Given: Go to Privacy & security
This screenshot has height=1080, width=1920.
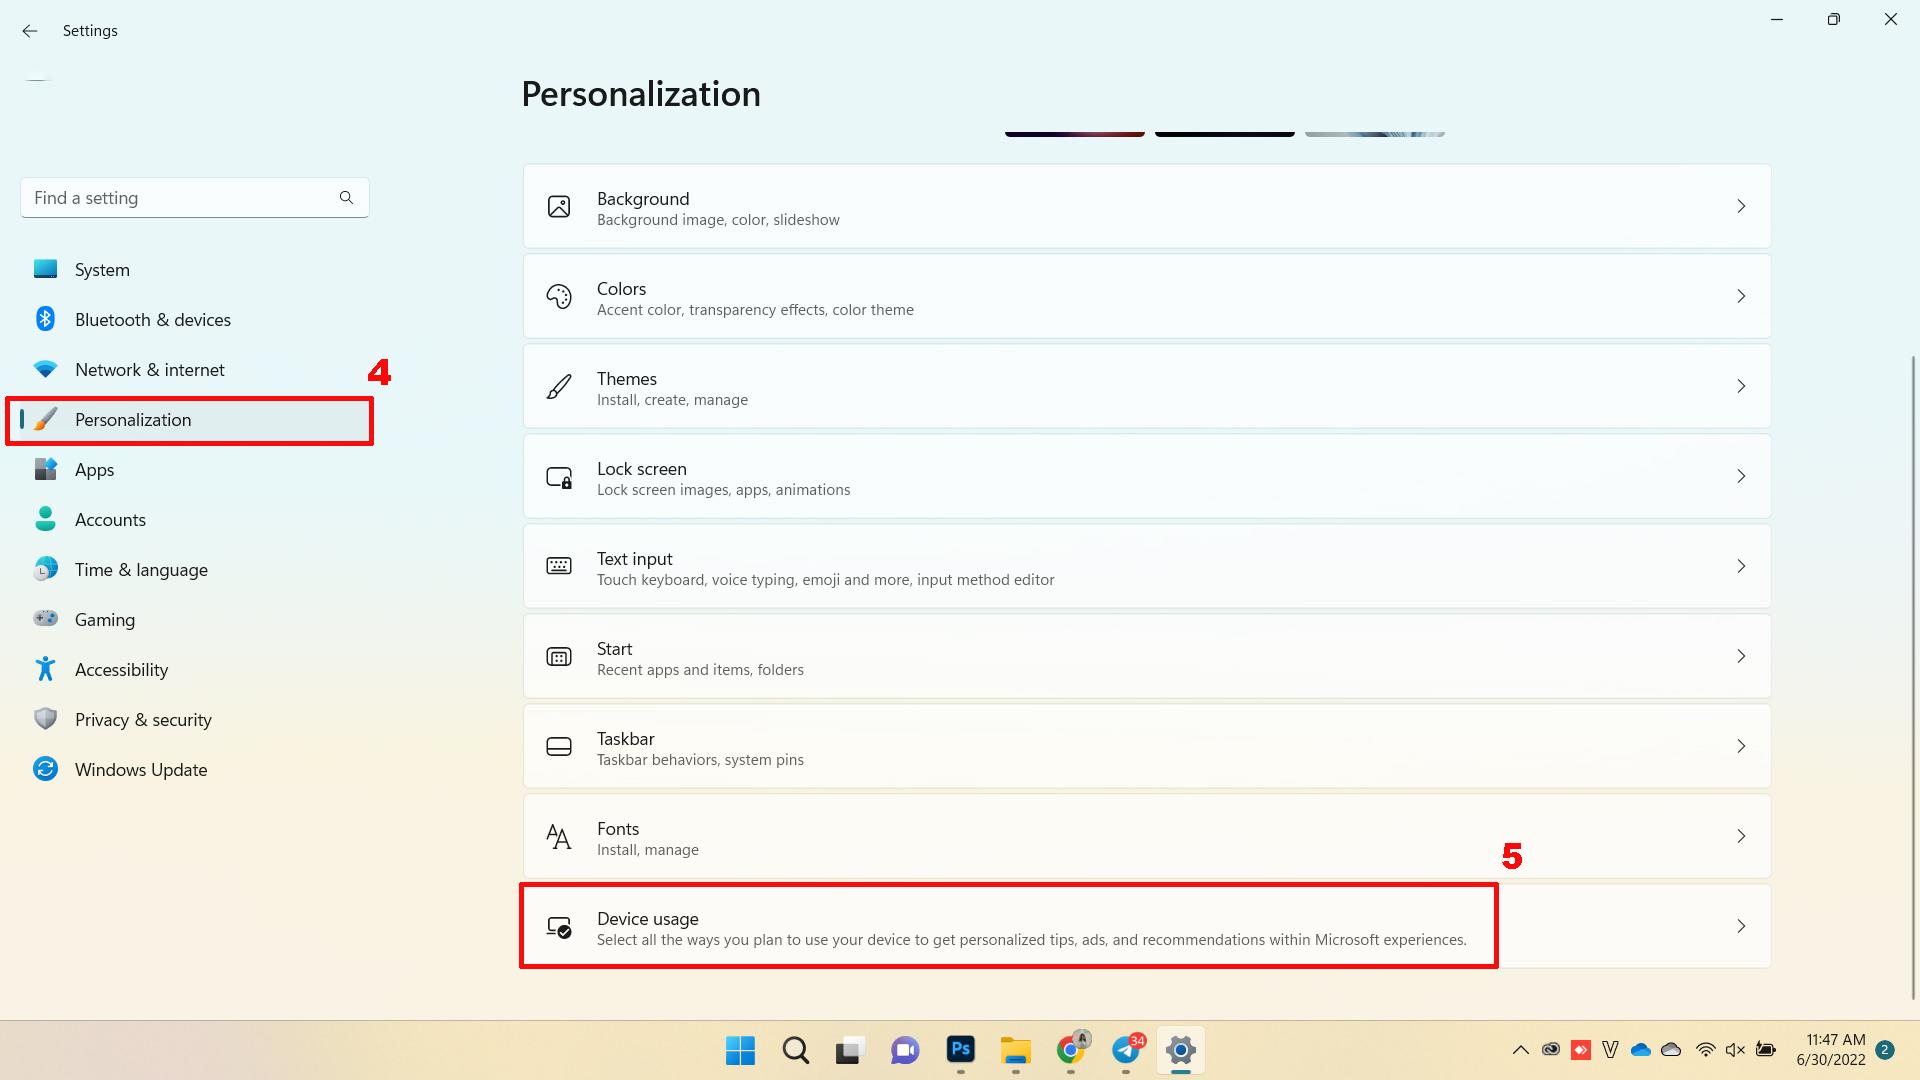Looking at the screenshot, I should pos(194,720).
